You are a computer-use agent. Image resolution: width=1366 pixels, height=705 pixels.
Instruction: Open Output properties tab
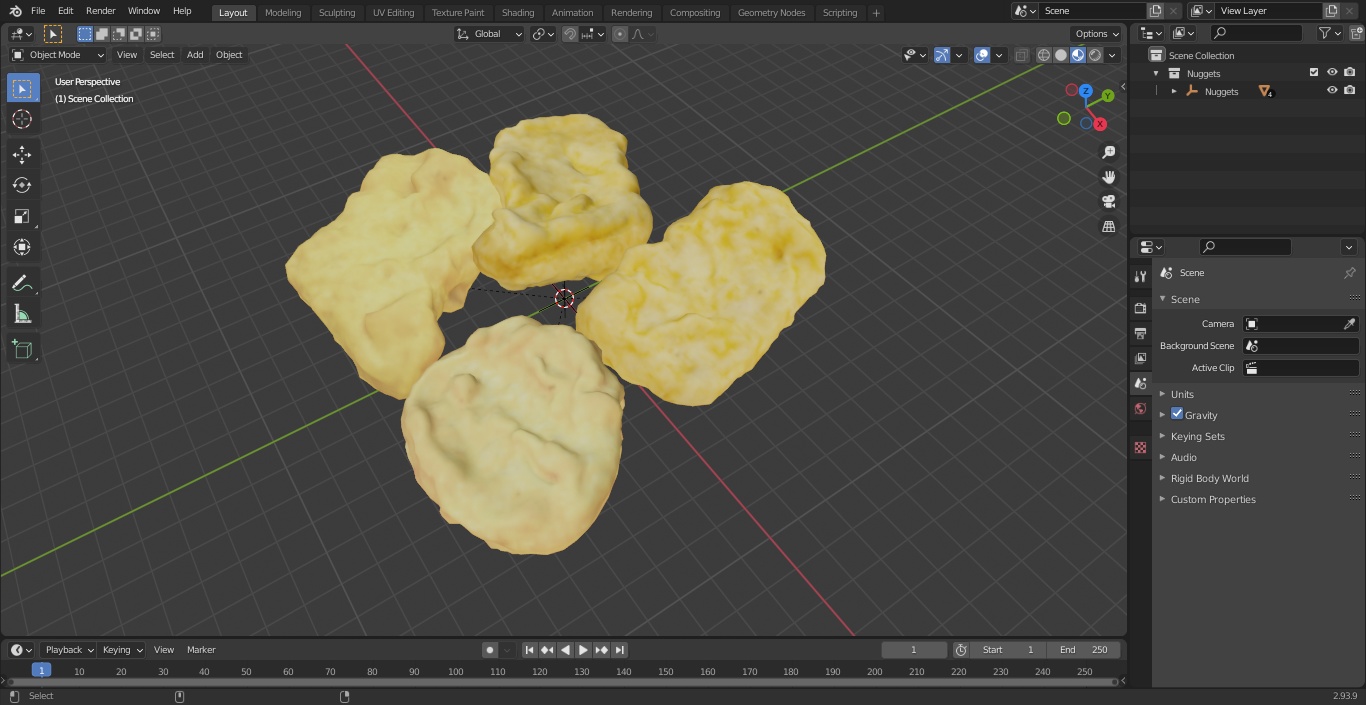1140,333
